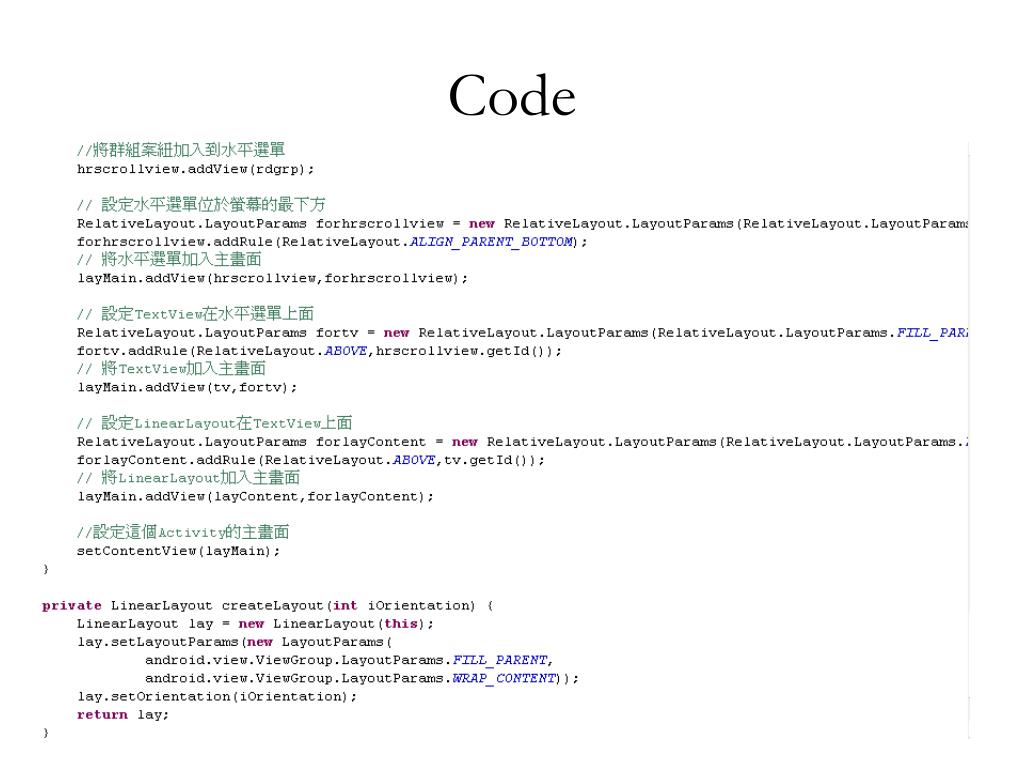Click the line "LinearLayout lay = new LinearLayout(this);"

coord(255,624)
